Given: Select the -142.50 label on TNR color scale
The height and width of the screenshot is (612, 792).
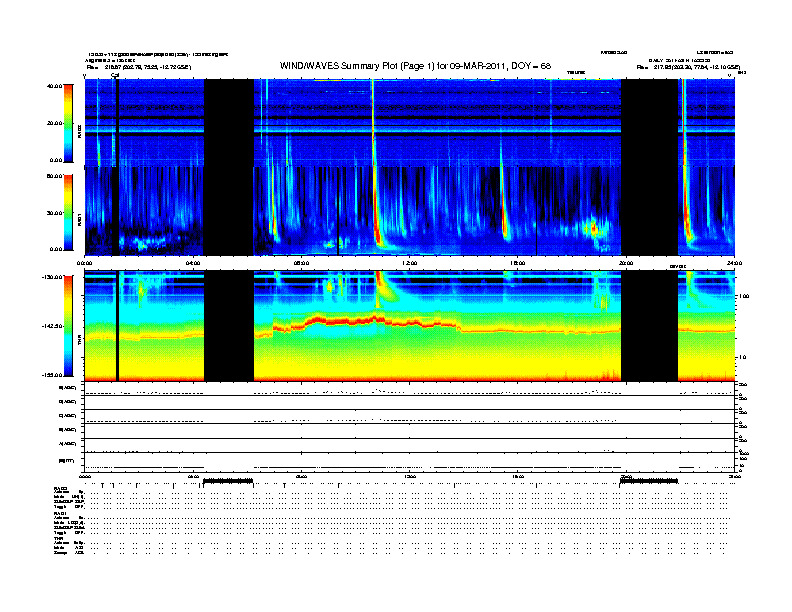Looking at the screenshot, I should coord(53,326).
